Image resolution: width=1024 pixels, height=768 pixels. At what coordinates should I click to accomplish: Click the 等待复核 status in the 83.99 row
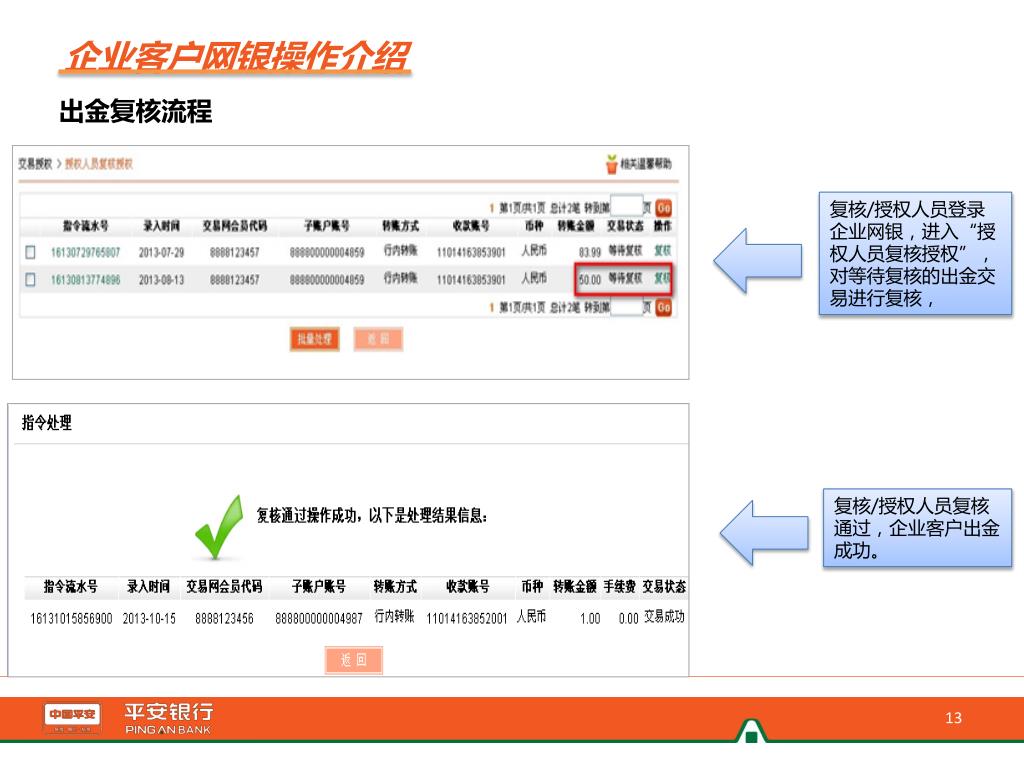625,251
